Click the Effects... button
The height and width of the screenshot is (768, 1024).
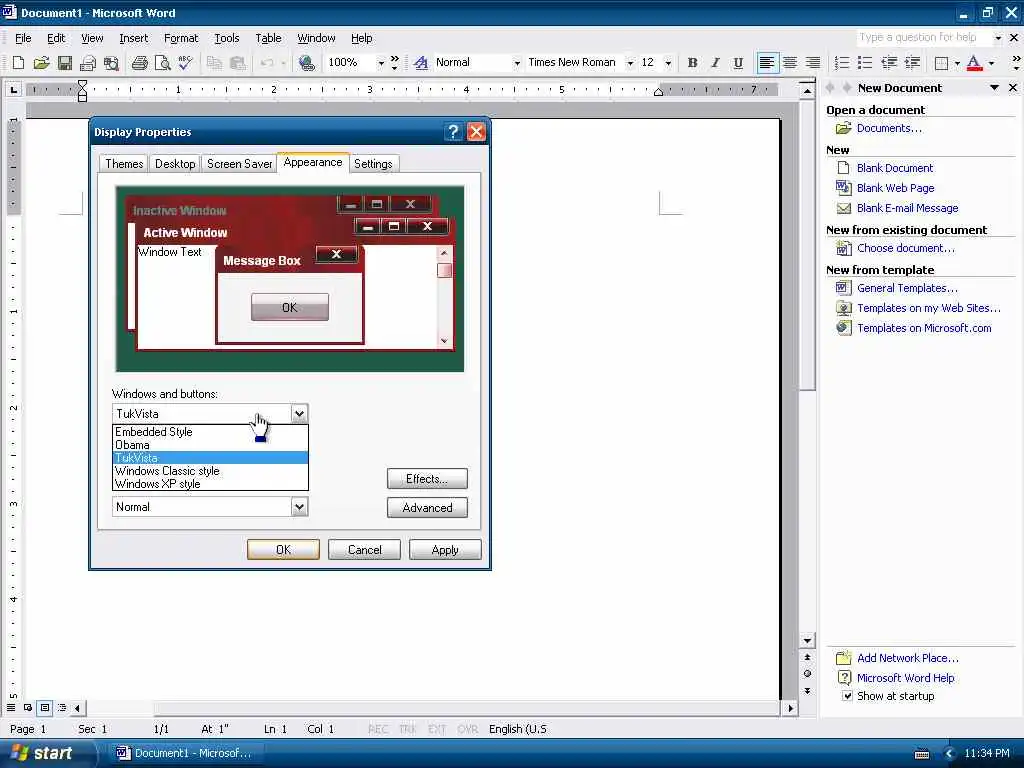coord(427,479)
